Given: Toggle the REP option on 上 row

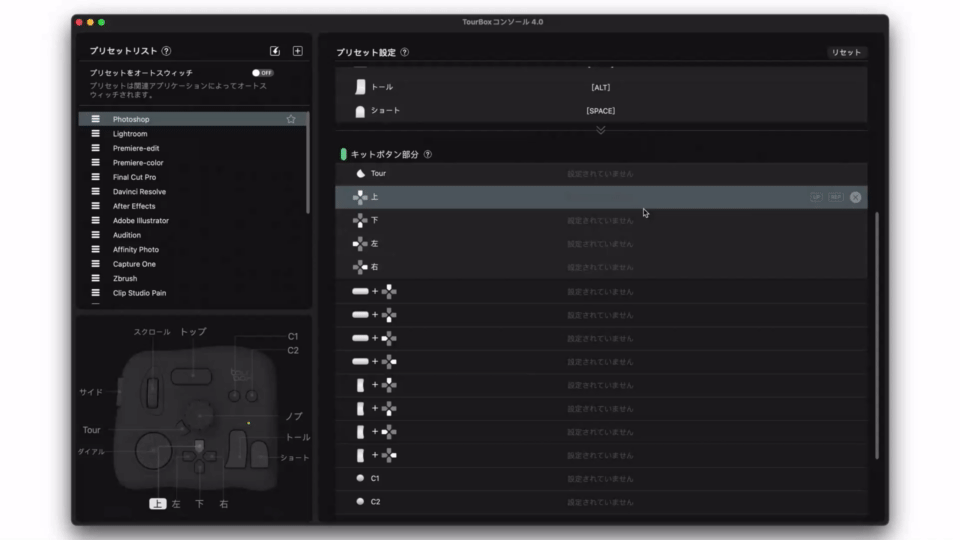Looking at the screenshot, I should (835, 197).
